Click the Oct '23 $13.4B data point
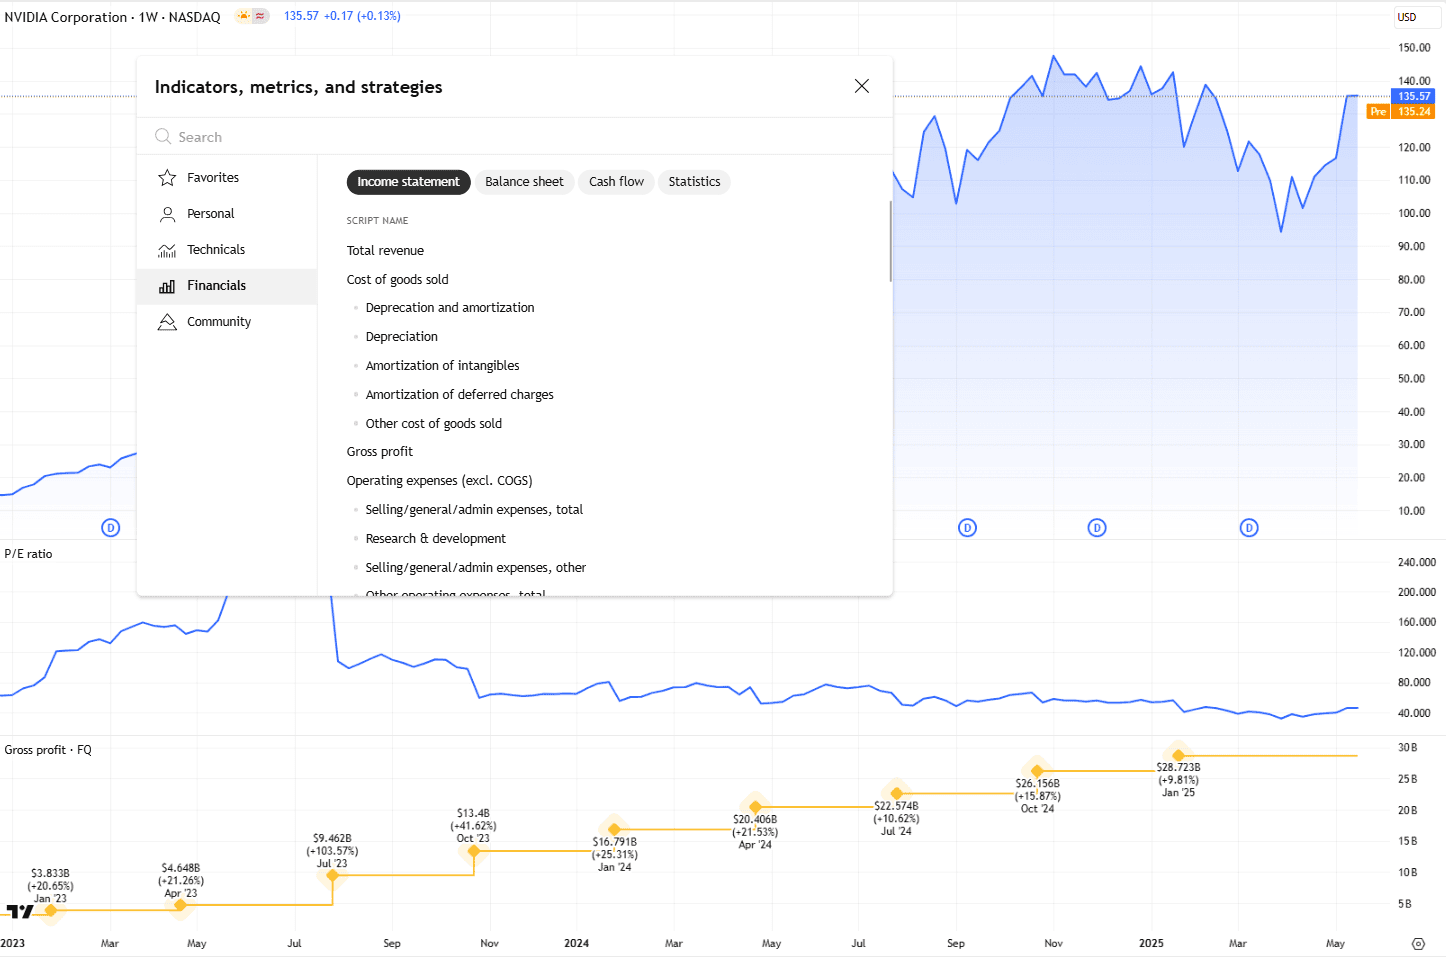Image resolution: width=1446 pixels, height=958 pixels. 474,851
